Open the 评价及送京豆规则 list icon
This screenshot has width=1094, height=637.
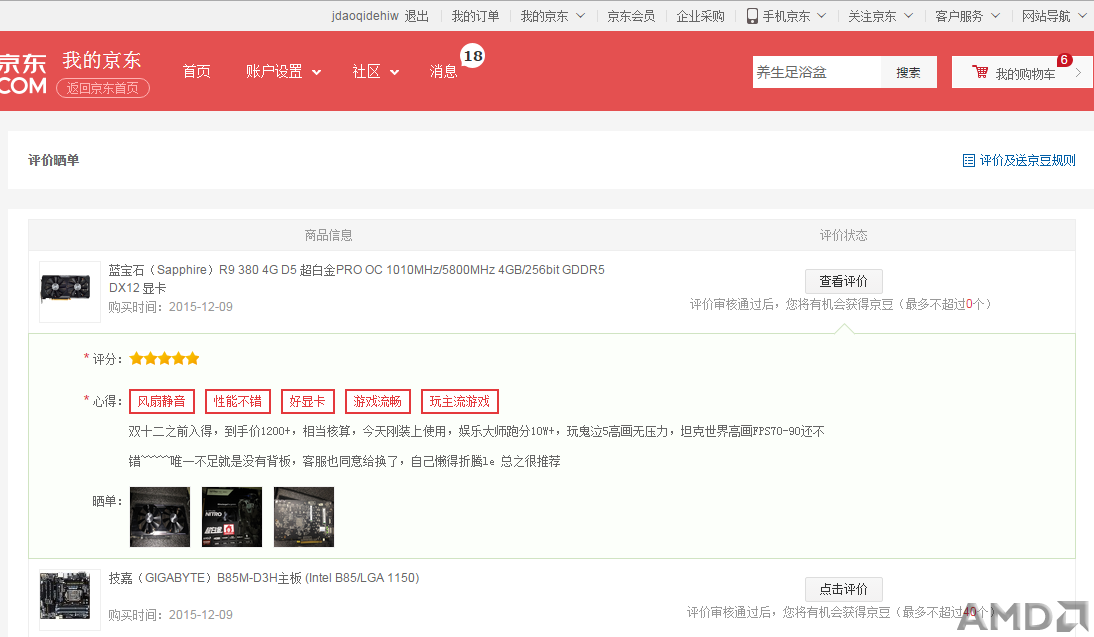968,160
